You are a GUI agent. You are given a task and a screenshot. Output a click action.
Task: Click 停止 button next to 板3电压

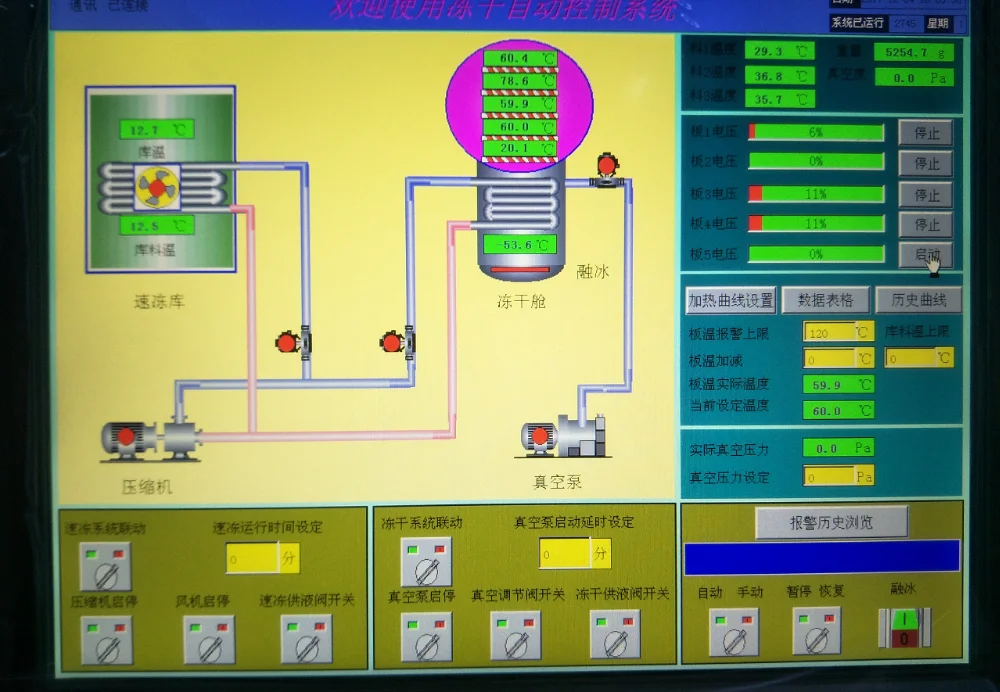point(926,194)
